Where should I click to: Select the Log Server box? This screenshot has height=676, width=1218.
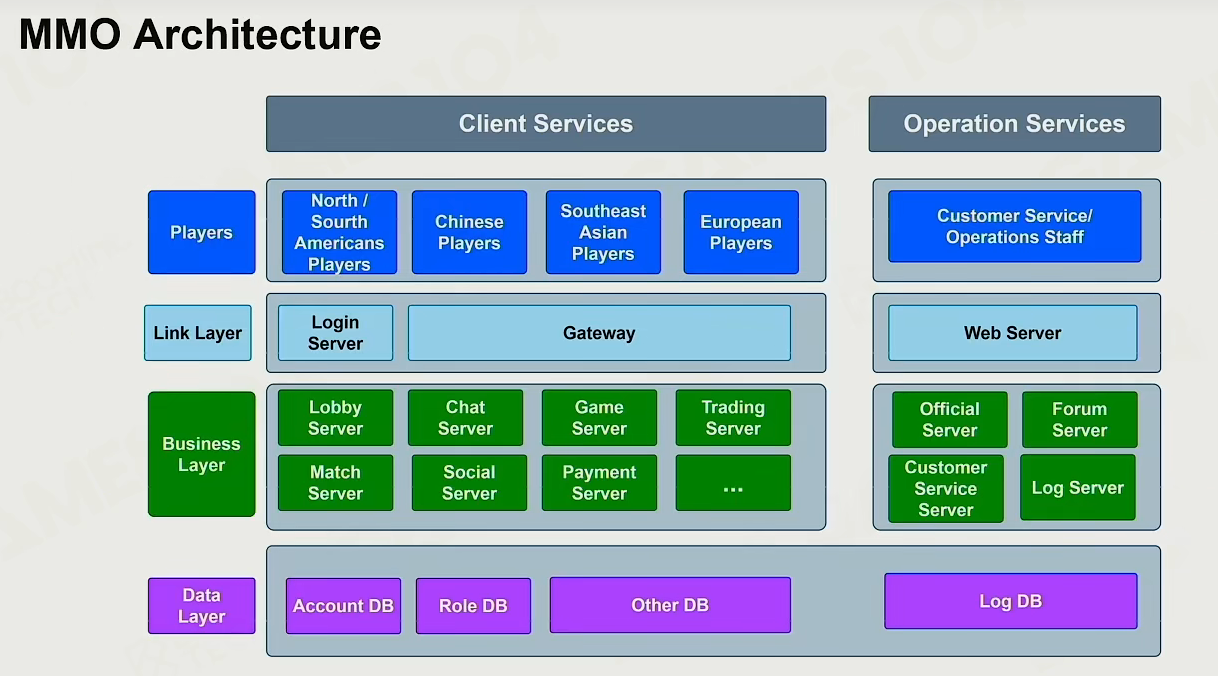click(x=1078, y=487)
